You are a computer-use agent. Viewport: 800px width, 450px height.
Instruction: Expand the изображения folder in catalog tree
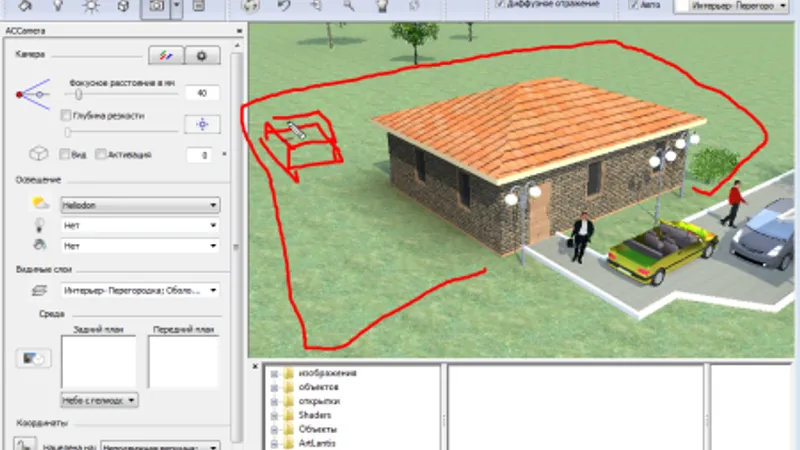(x=274, y=373)
